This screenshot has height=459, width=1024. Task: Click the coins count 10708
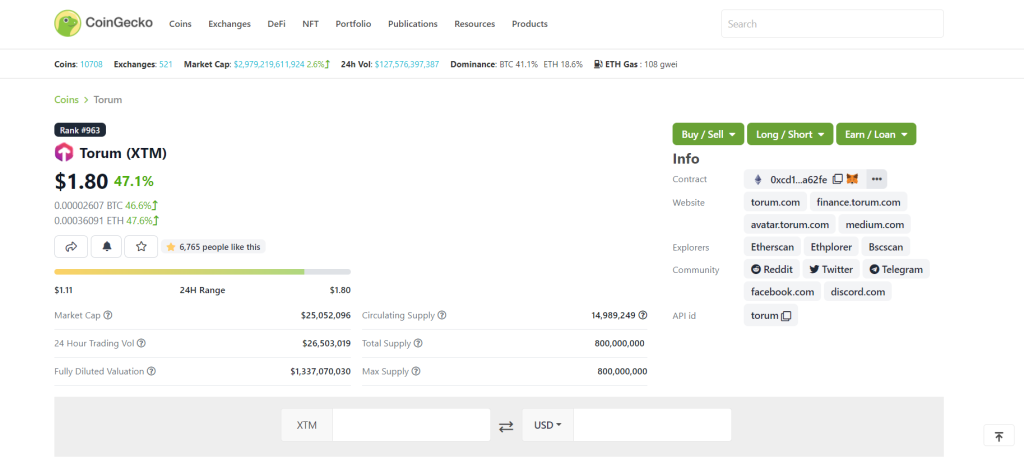coord(91,64)
